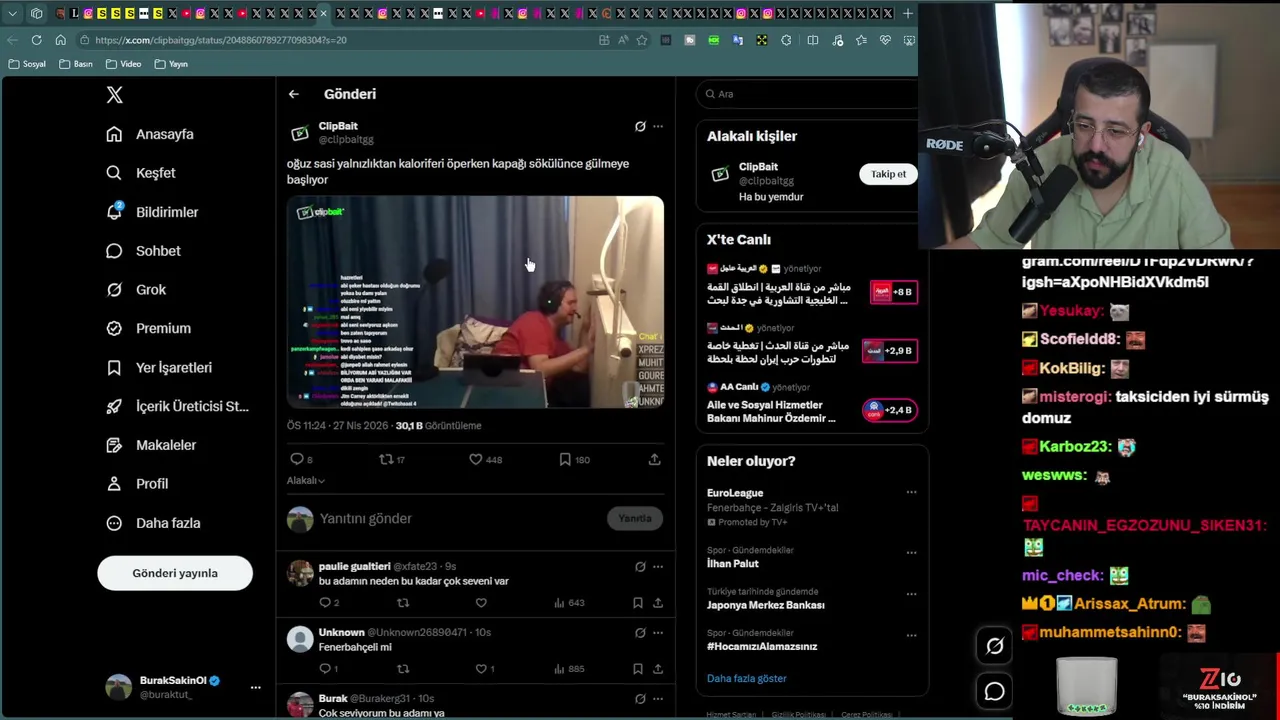Click Gönderi yayınla button
Screen dimensions: 1280x720
(x=175, y=573)
